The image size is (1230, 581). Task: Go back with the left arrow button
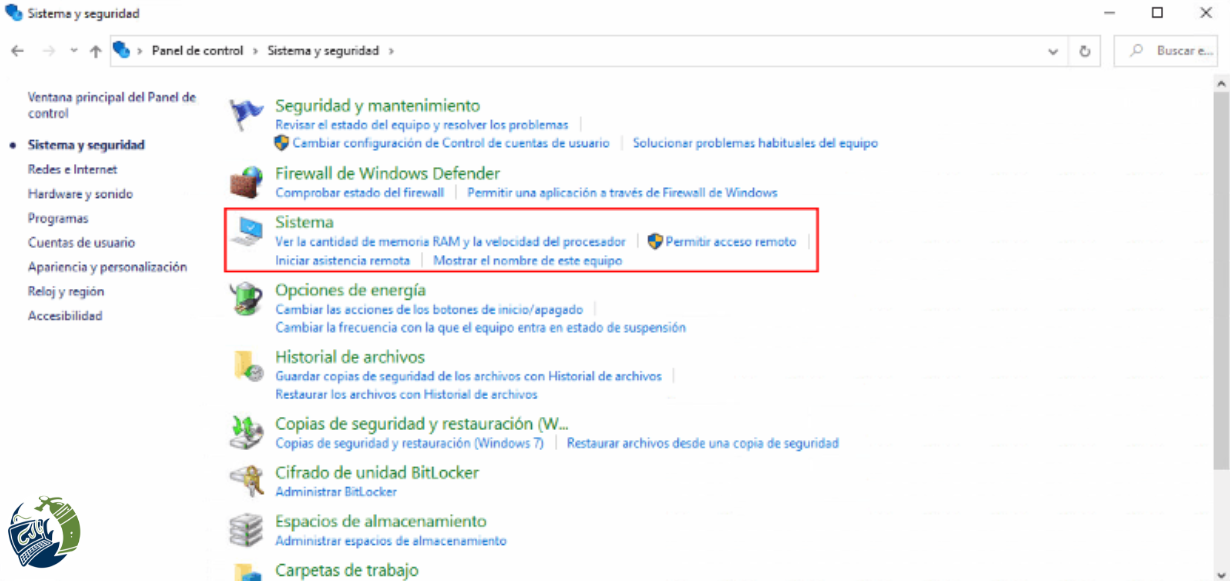pyautogui.click(x=17, y=50)
